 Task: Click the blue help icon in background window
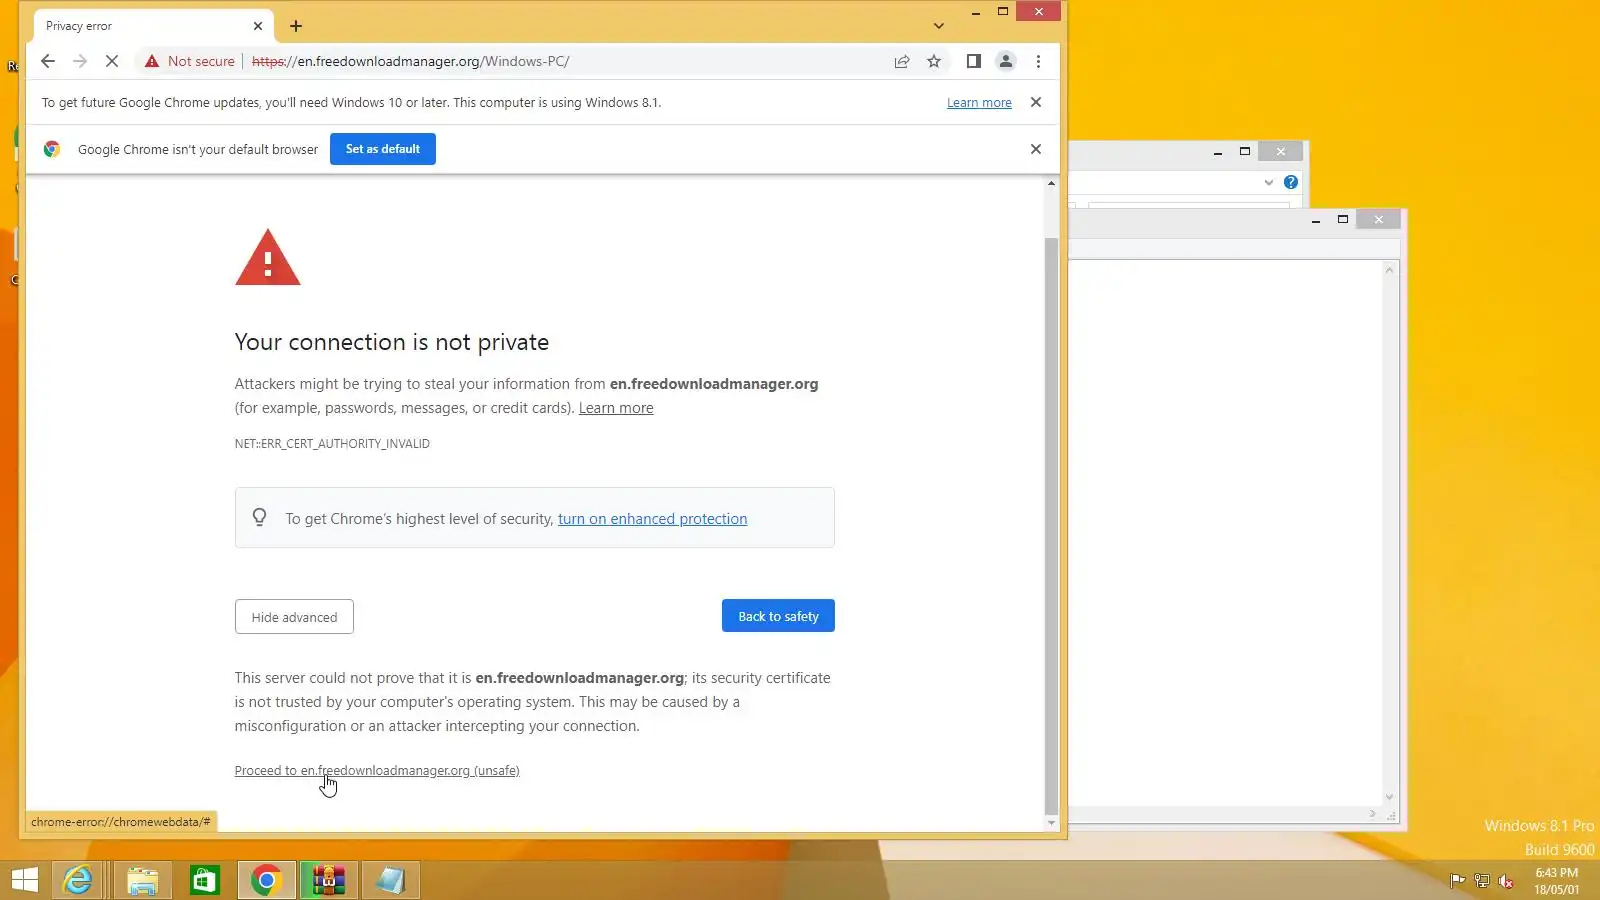click(x=1291, y=182)
